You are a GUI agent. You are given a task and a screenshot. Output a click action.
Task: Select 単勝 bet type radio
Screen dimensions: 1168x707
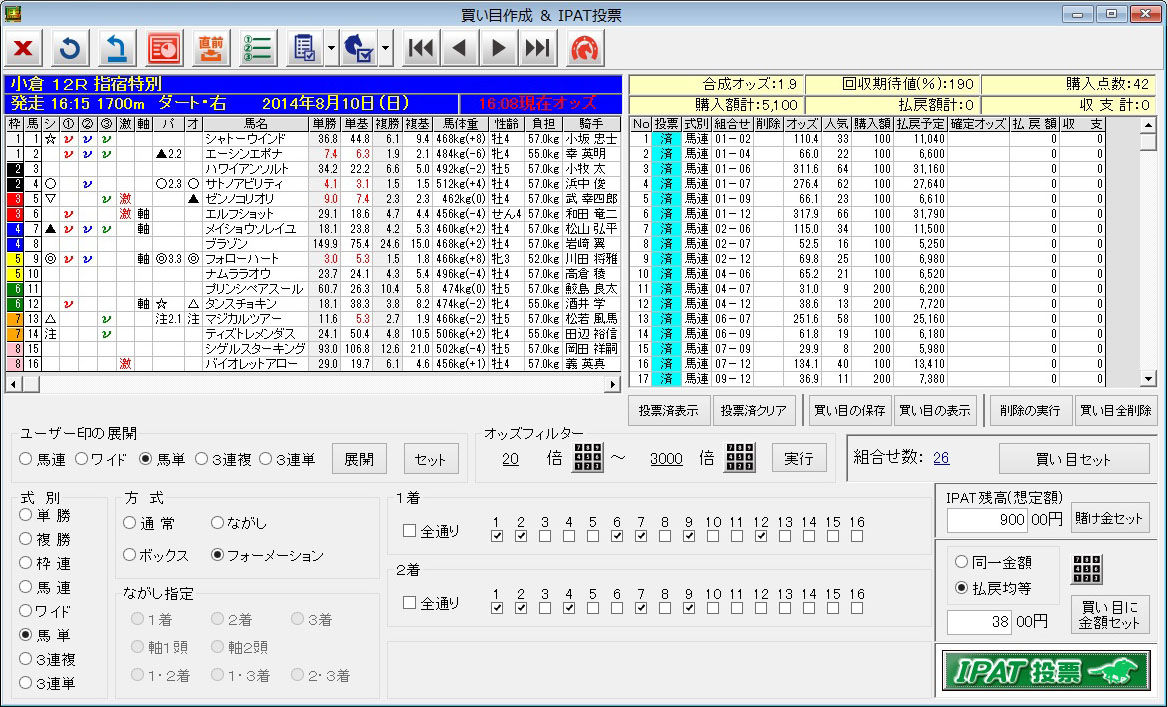pos(26,515)
